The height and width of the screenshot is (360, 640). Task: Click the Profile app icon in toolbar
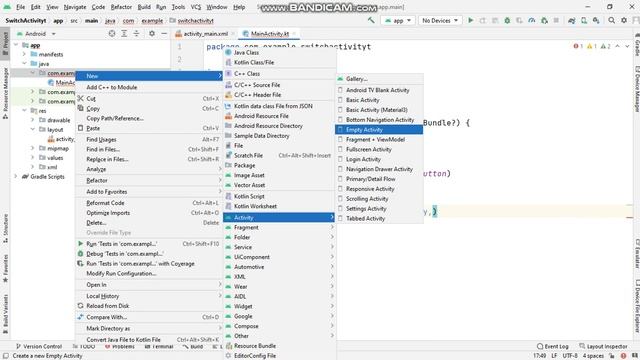(x=531, y=20)
